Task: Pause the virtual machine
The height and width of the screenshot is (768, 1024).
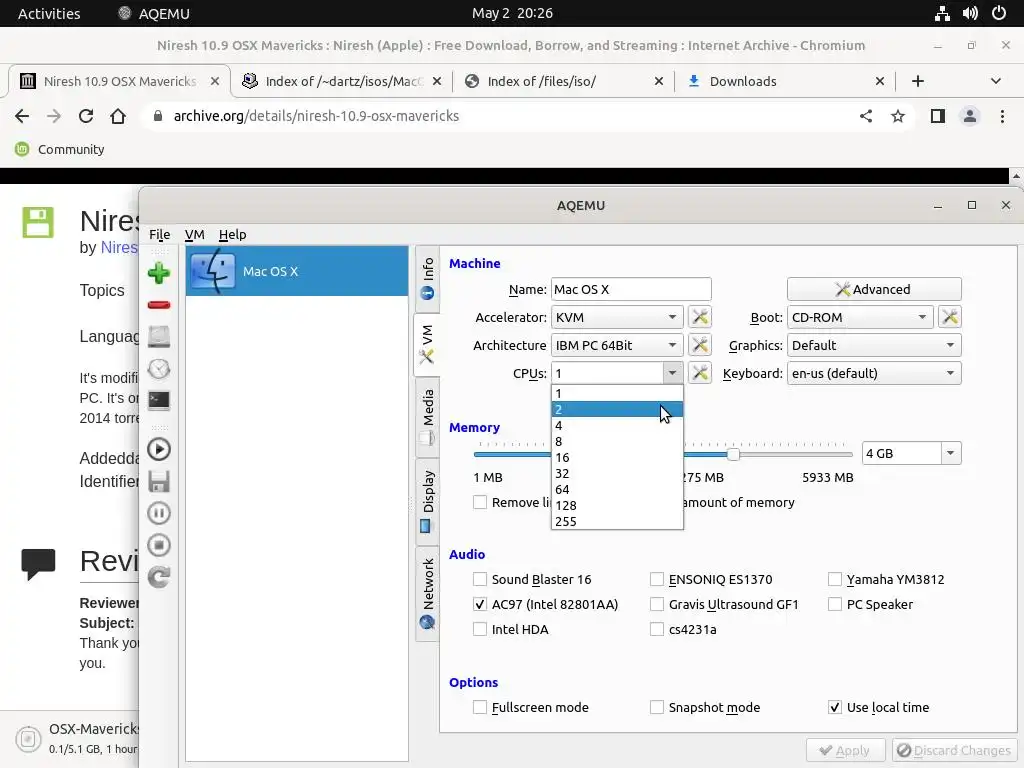Action: 159,513
